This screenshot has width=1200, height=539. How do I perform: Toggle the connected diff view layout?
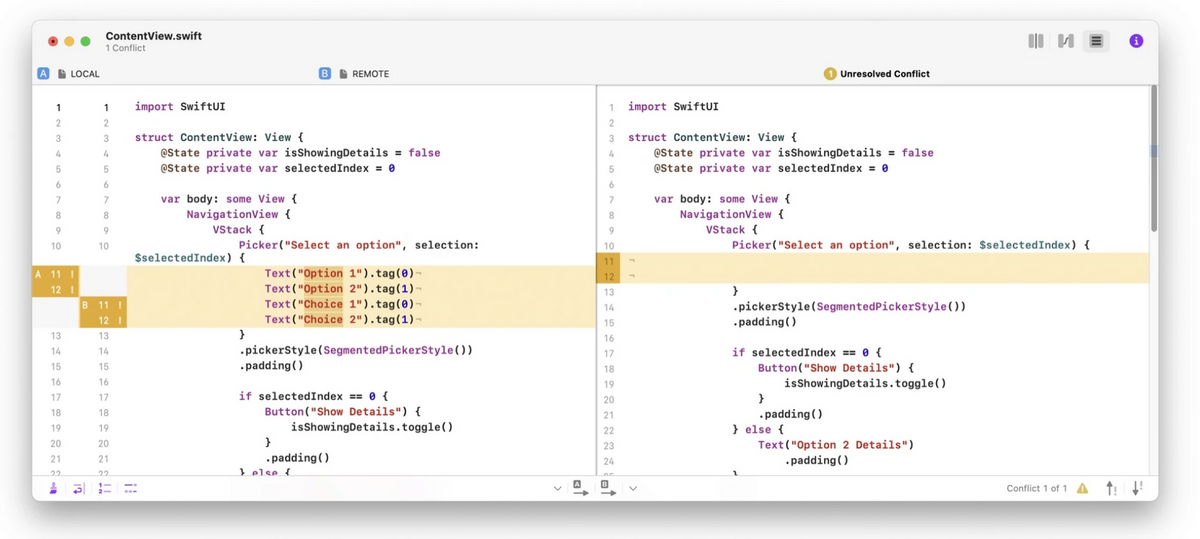pos(1066,41)
